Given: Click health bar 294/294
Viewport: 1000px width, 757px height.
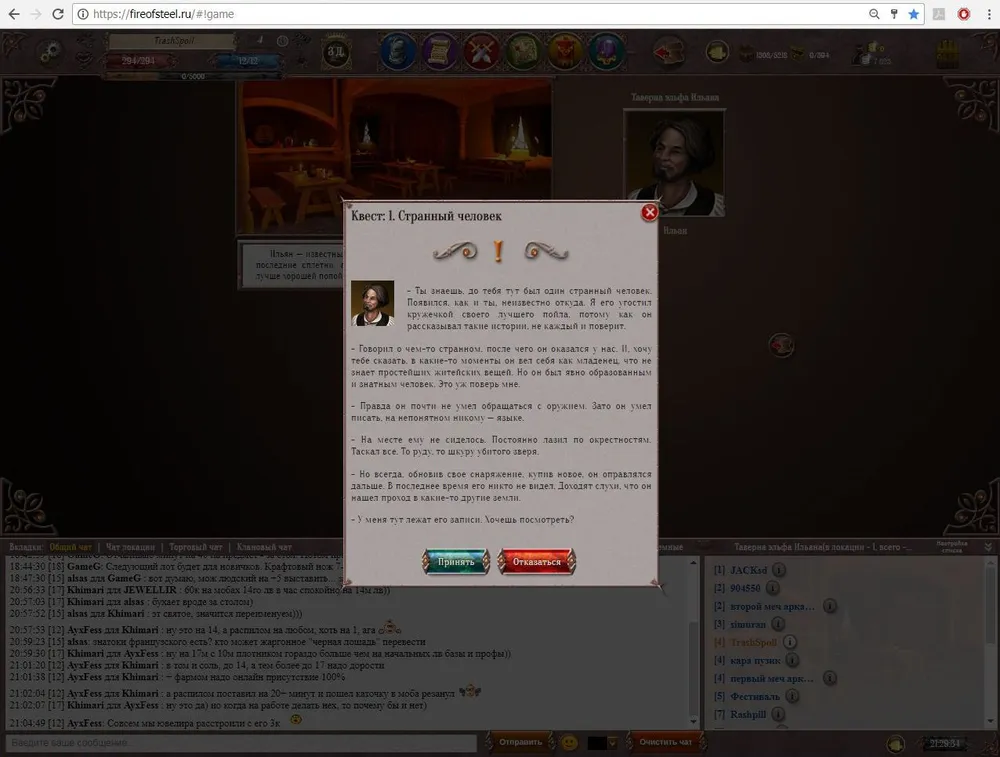Looking at the screenshot, I should (138, 61).
